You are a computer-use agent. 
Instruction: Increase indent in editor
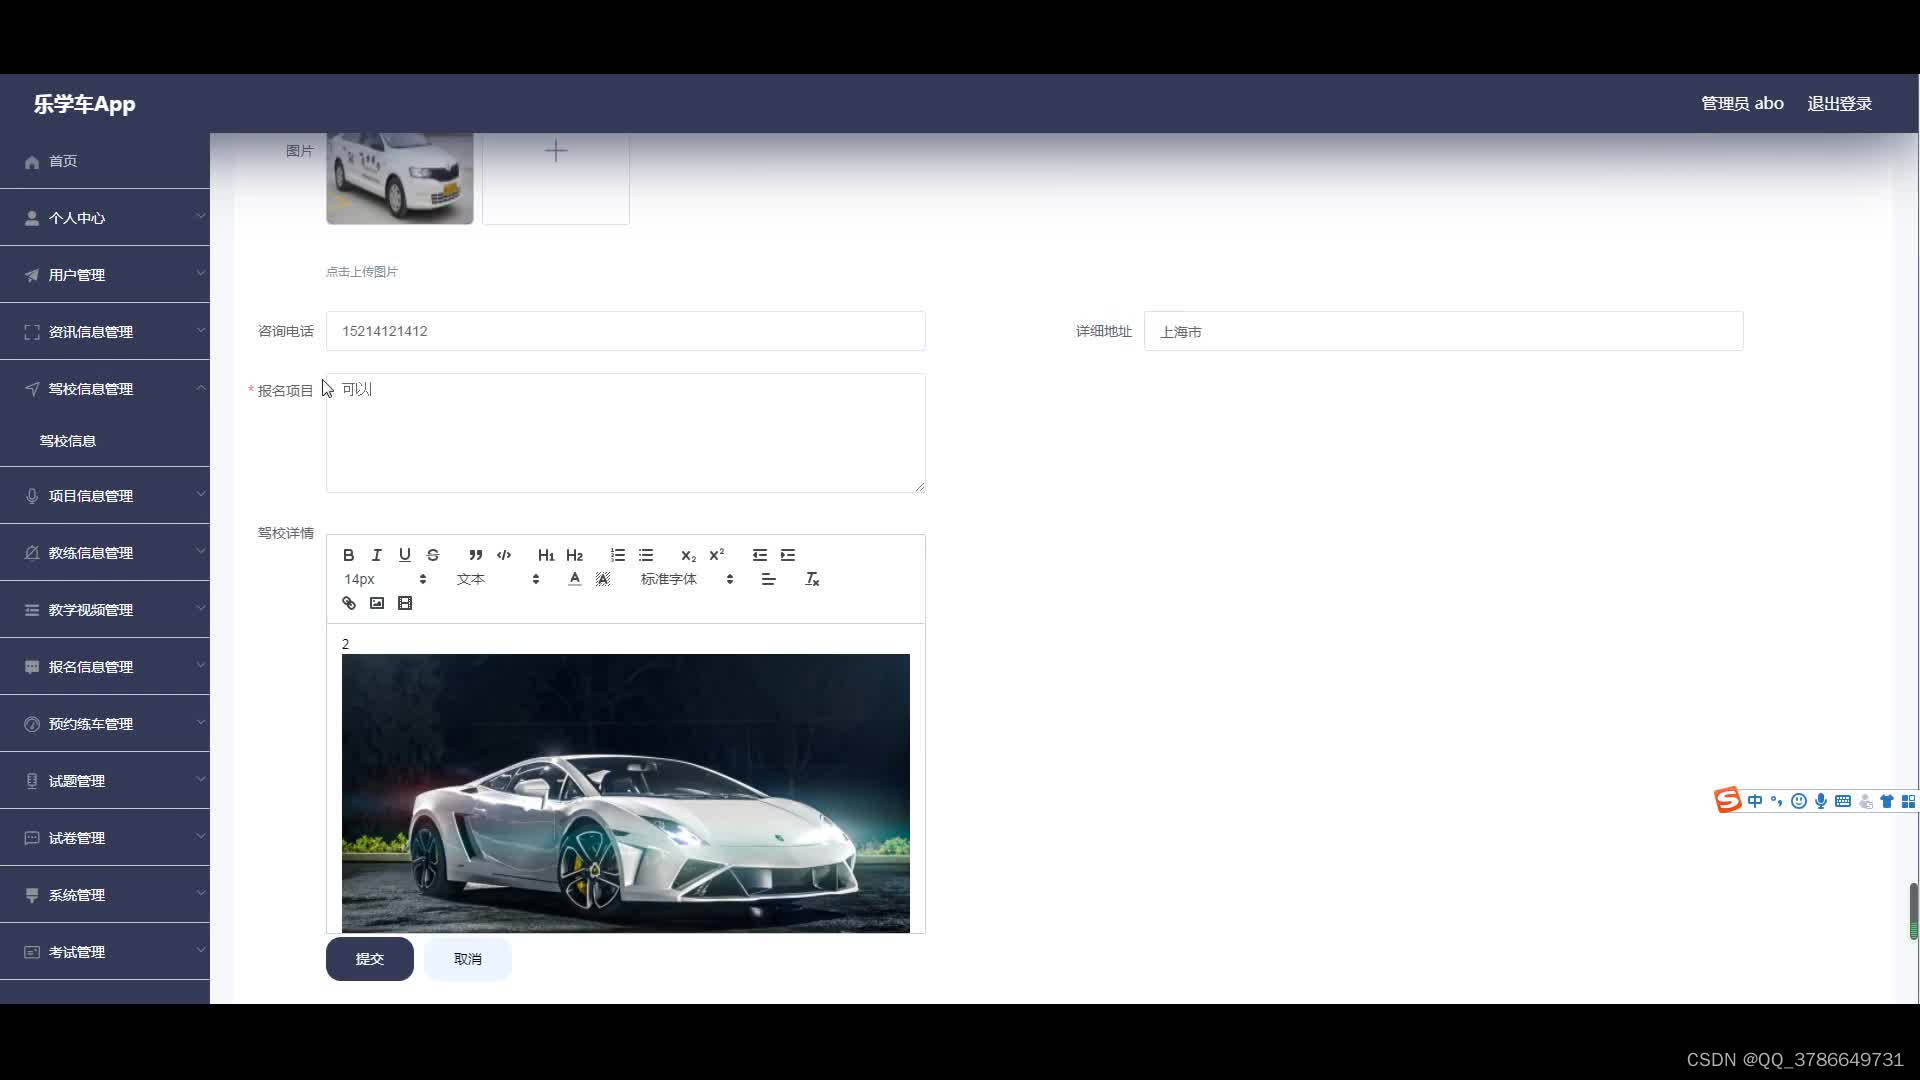tap(788, 555)
